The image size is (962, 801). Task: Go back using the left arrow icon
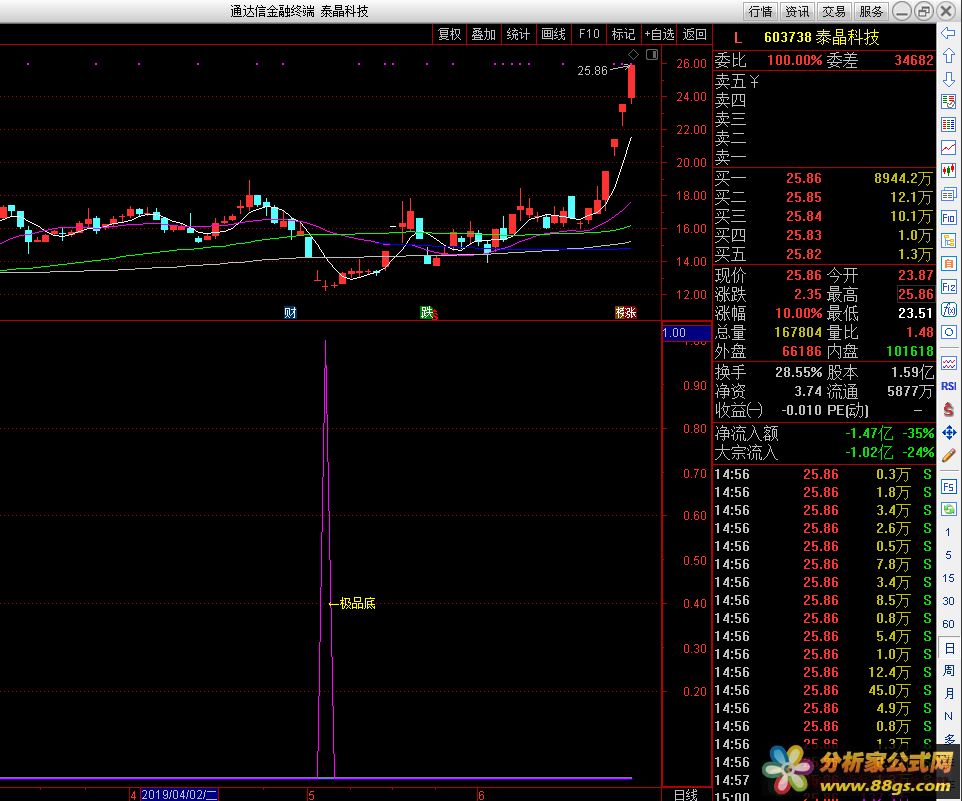tap(949, 34)
